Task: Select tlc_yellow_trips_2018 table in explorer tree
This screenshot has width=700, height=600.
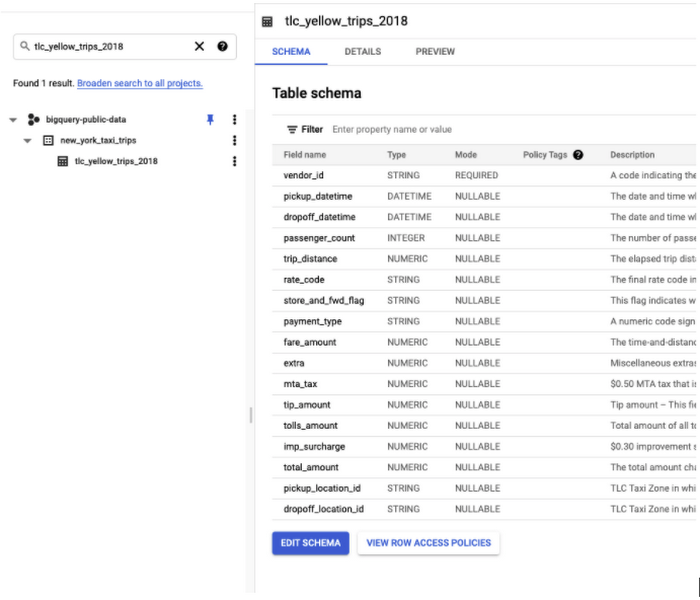Action: 116,161
